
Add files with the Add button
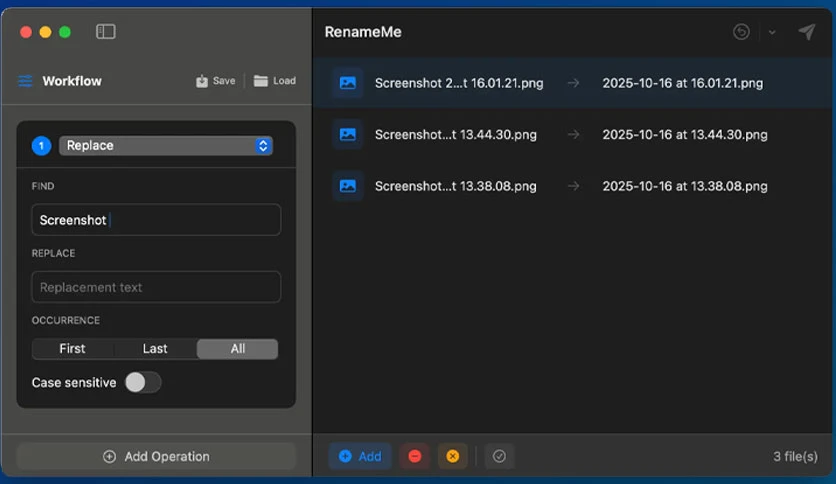[x=360, y=456]
